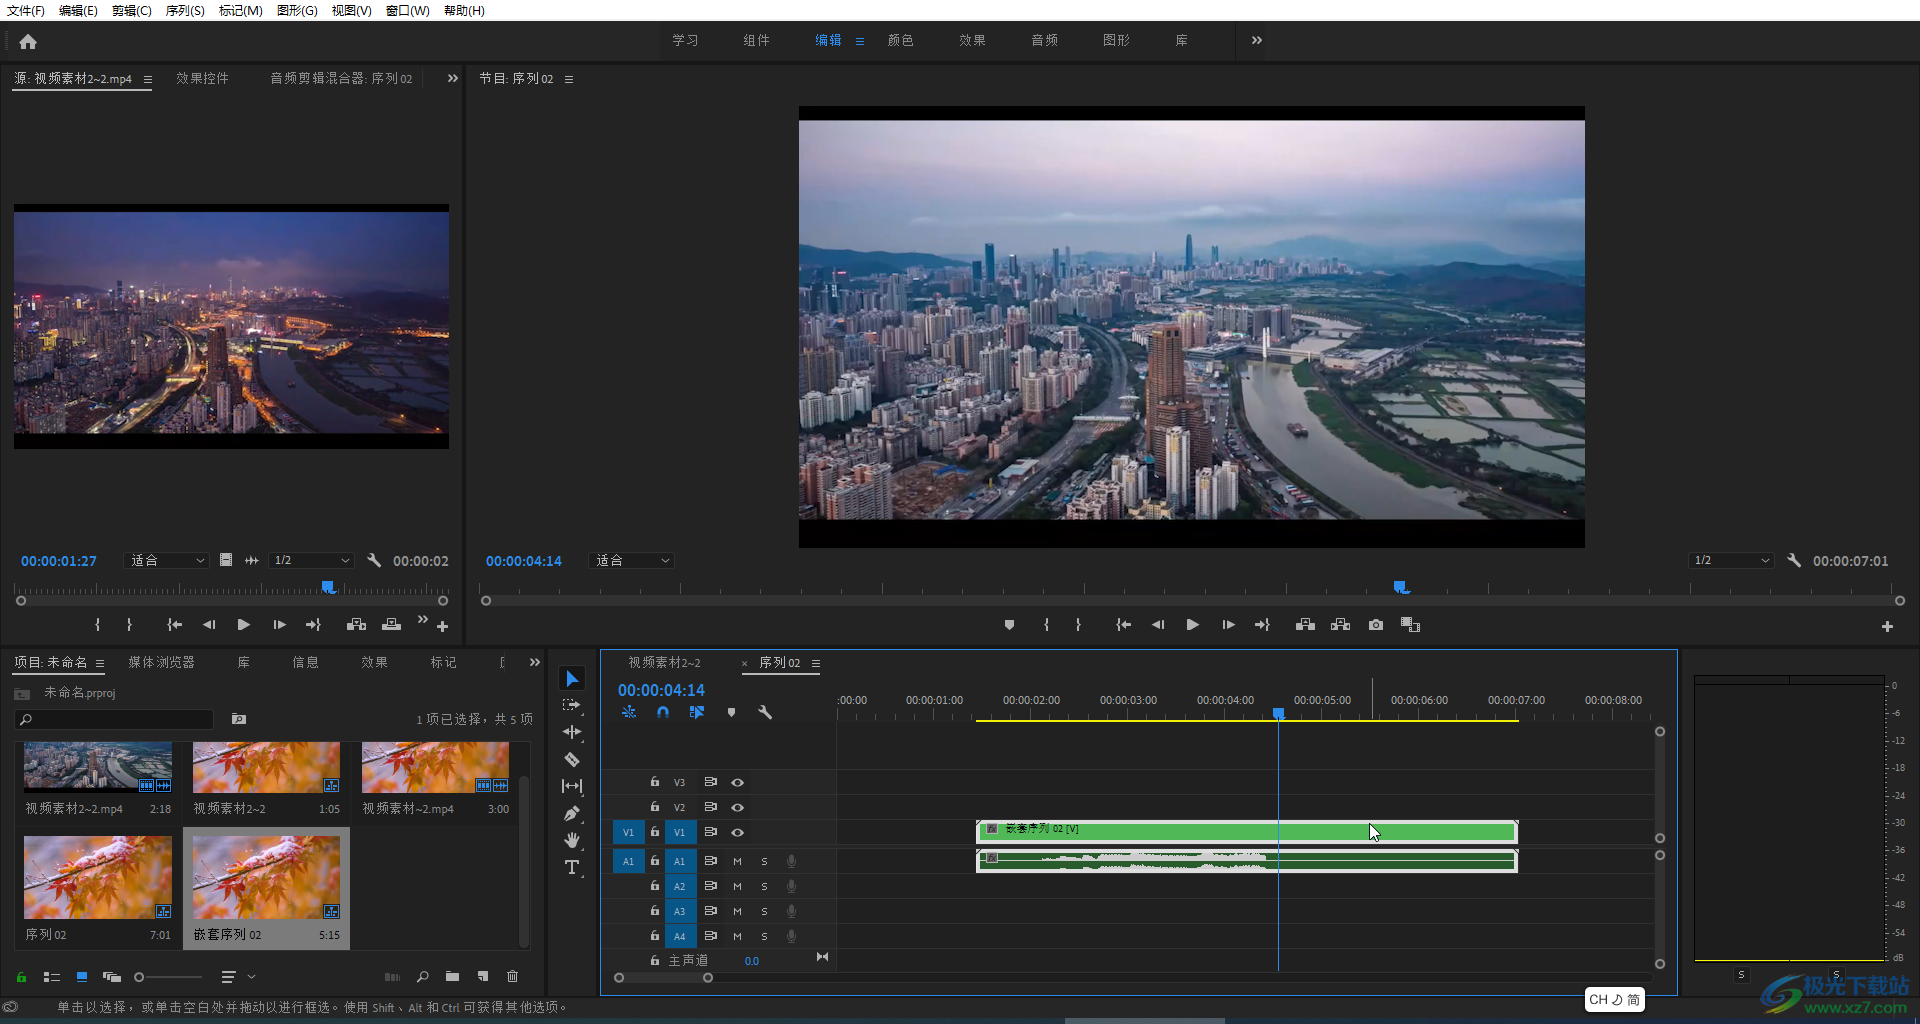The height and width of the screenshot is (1024, 1920).
Task: Select the Track Select Forward tool
Action: 572,705
